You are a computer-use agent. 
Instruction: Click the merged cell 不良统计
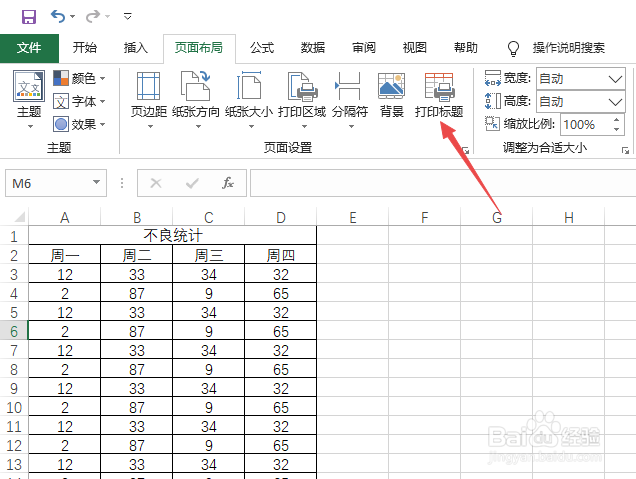172,236
